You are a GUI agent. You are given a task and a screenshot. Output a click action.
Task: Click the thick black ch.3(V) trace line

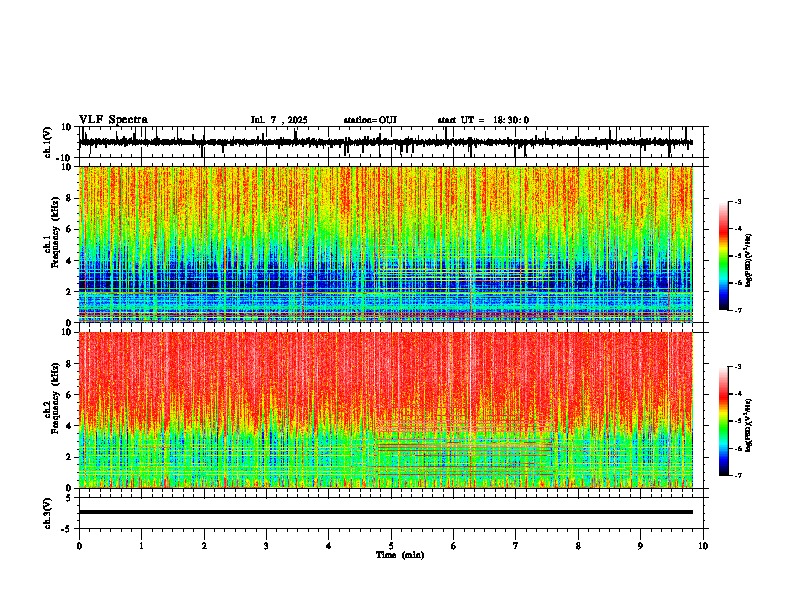[386, 512]
